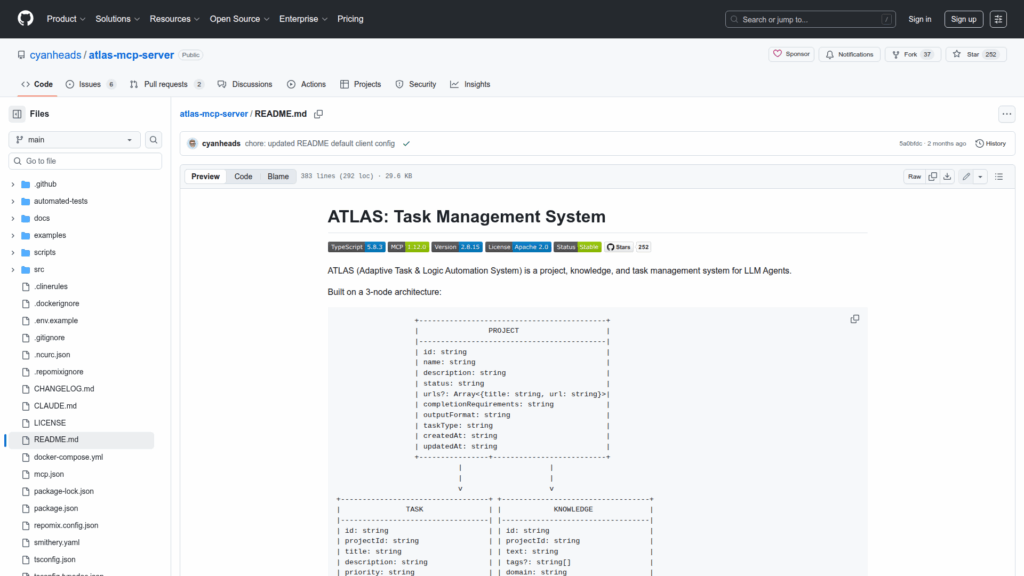1024x576 pixels.
Task: Open the Open Source dropdown menu
Action: point(239,19)
